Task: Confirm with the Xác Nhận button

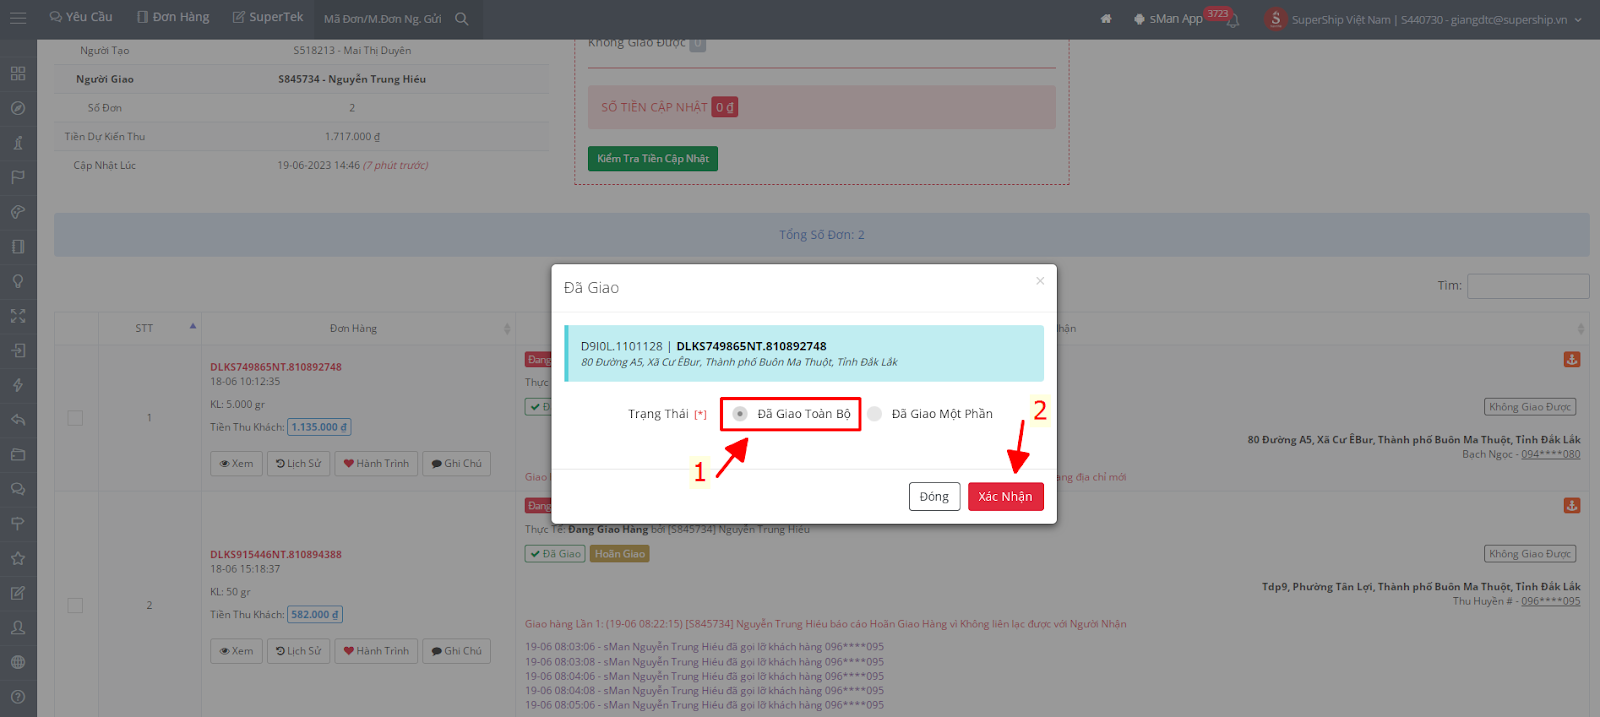Action: tap(1005, 497)
